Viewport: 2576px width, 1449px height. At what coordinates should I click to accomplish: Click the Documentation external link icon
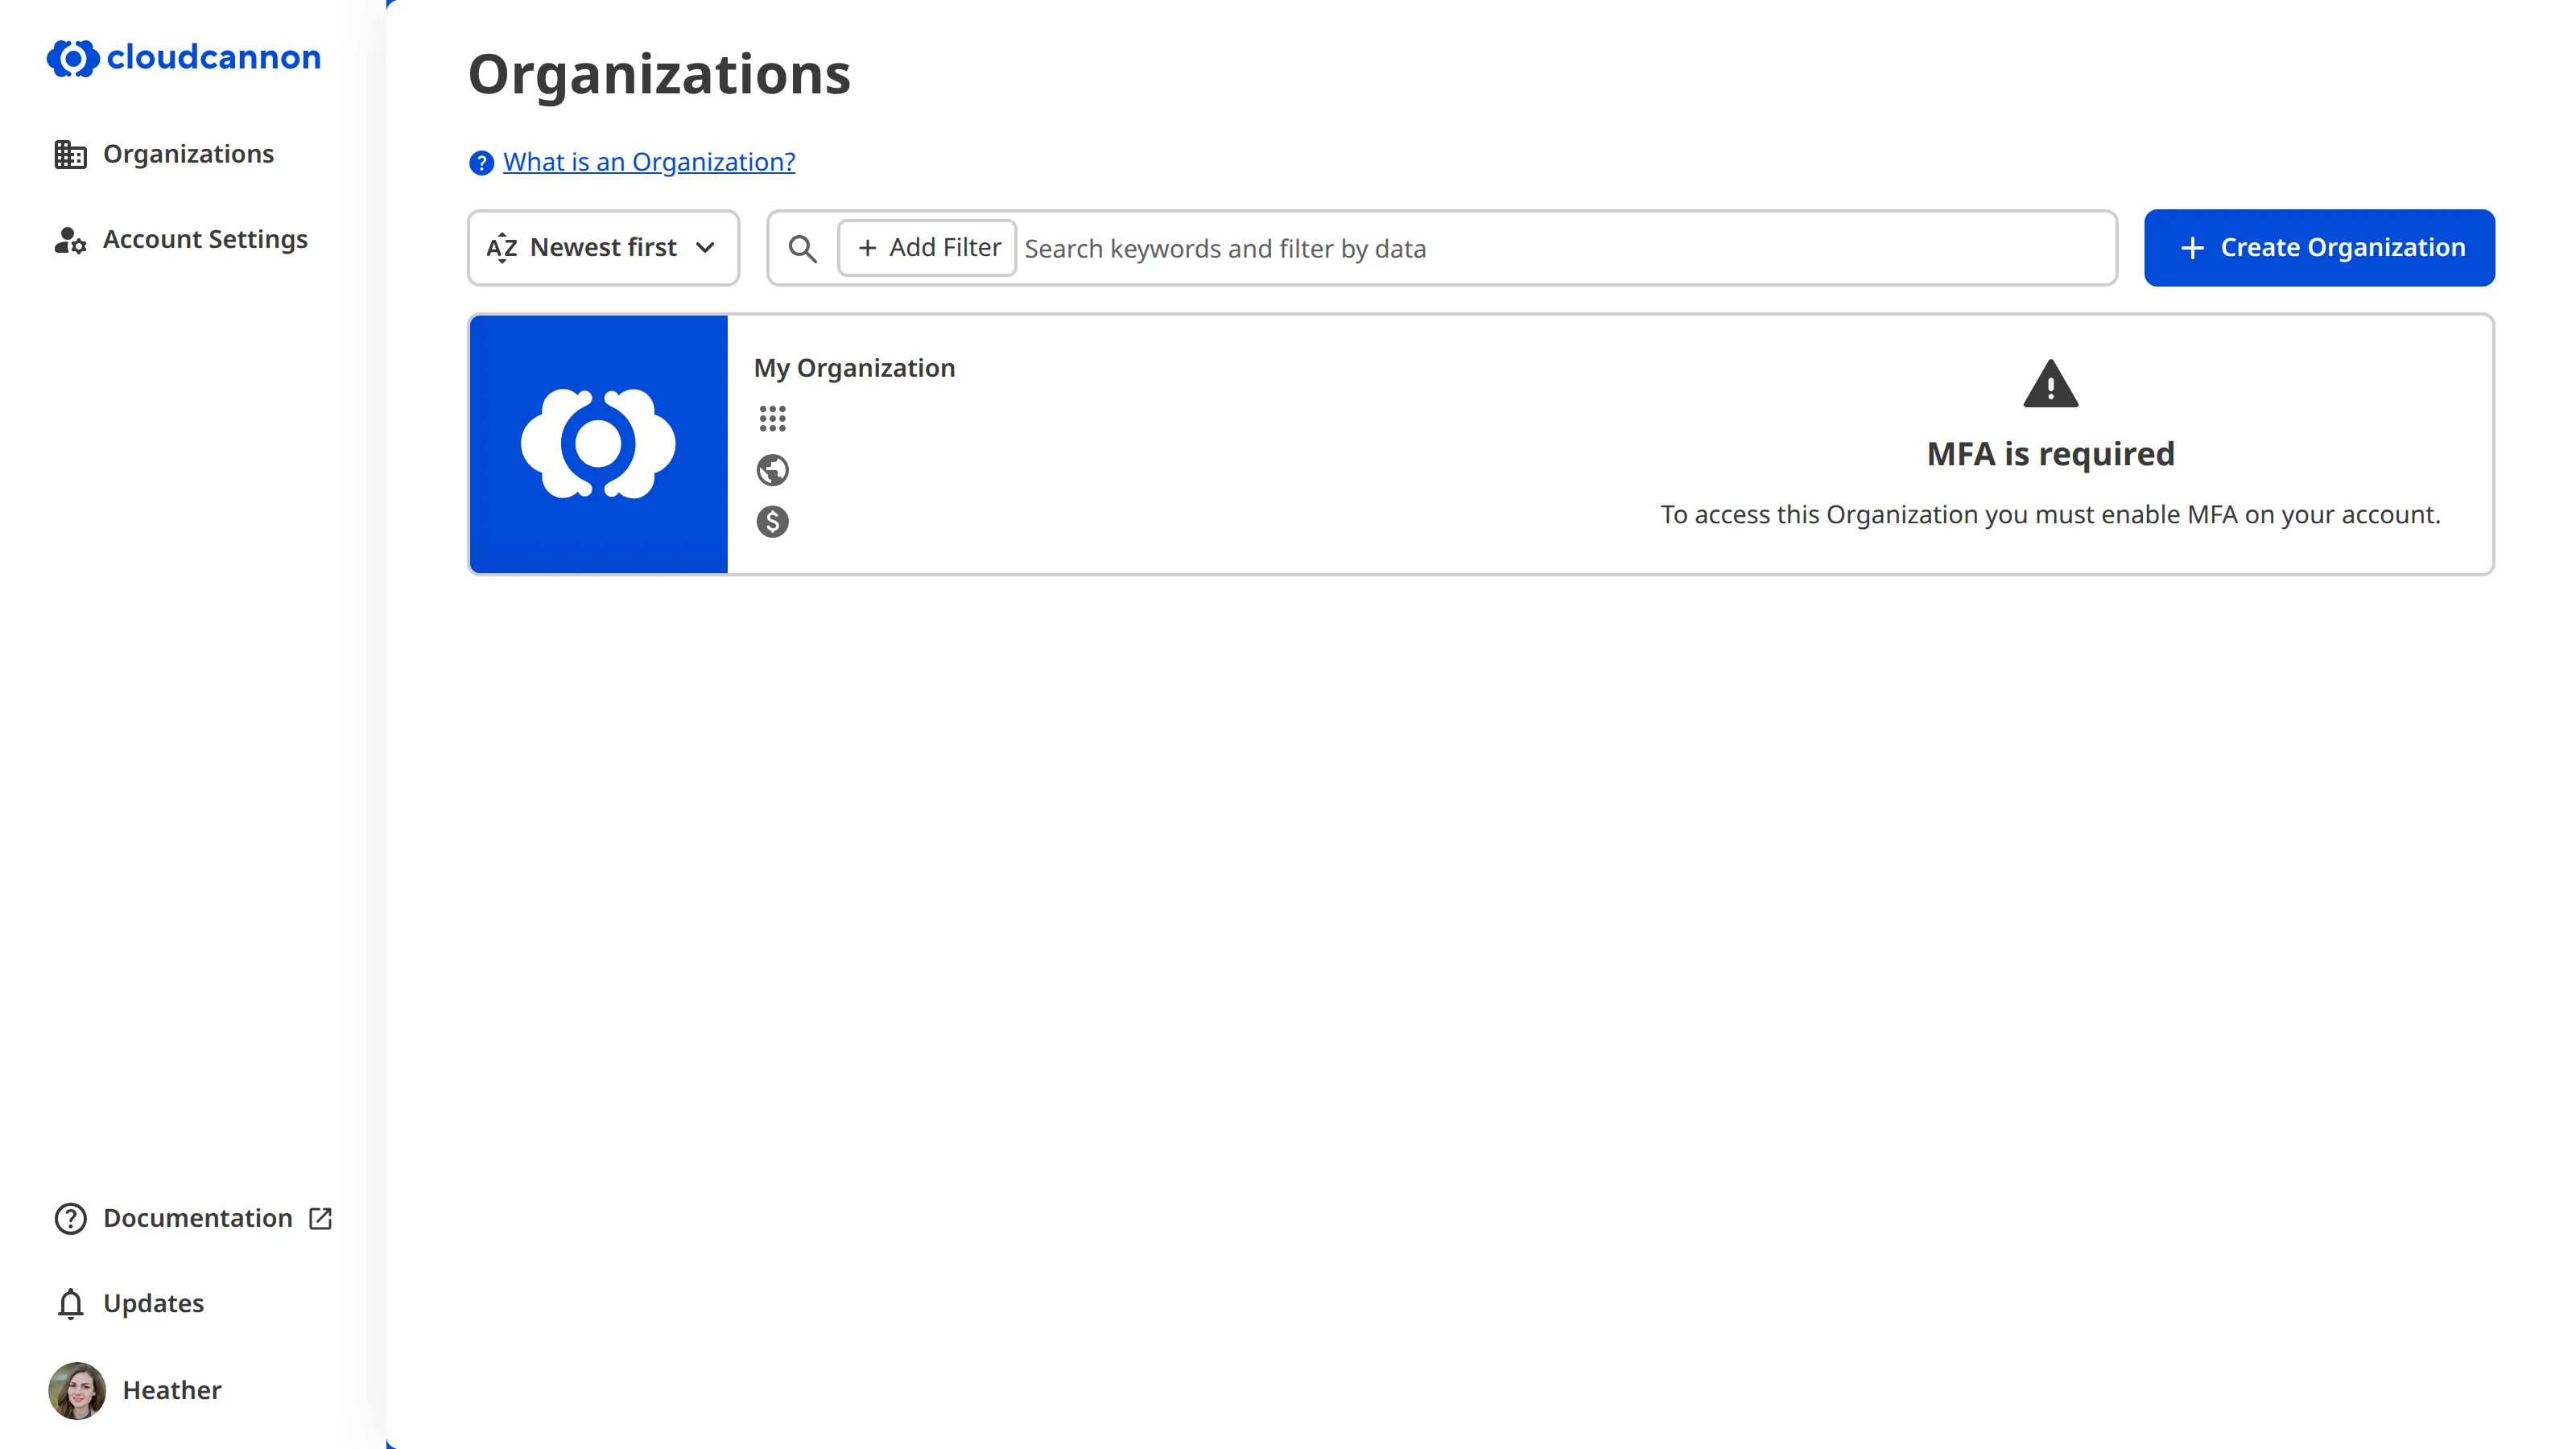click(320, 1219)
